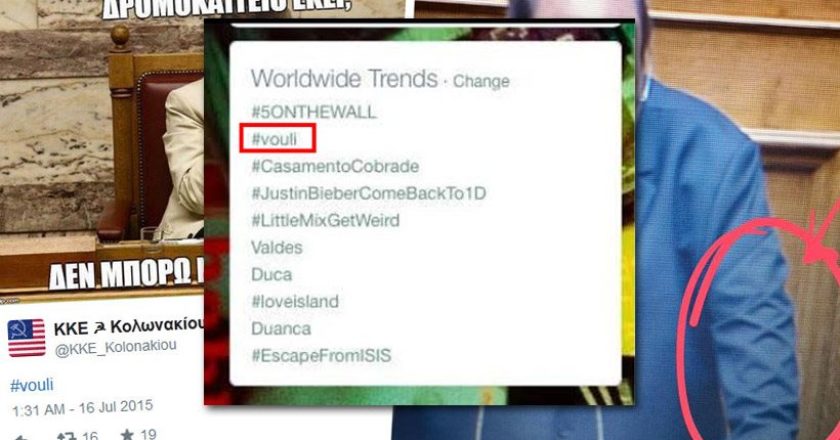Click the 1:31 AM - 16 Jul 2015 timestamp

tap(82, 408)
